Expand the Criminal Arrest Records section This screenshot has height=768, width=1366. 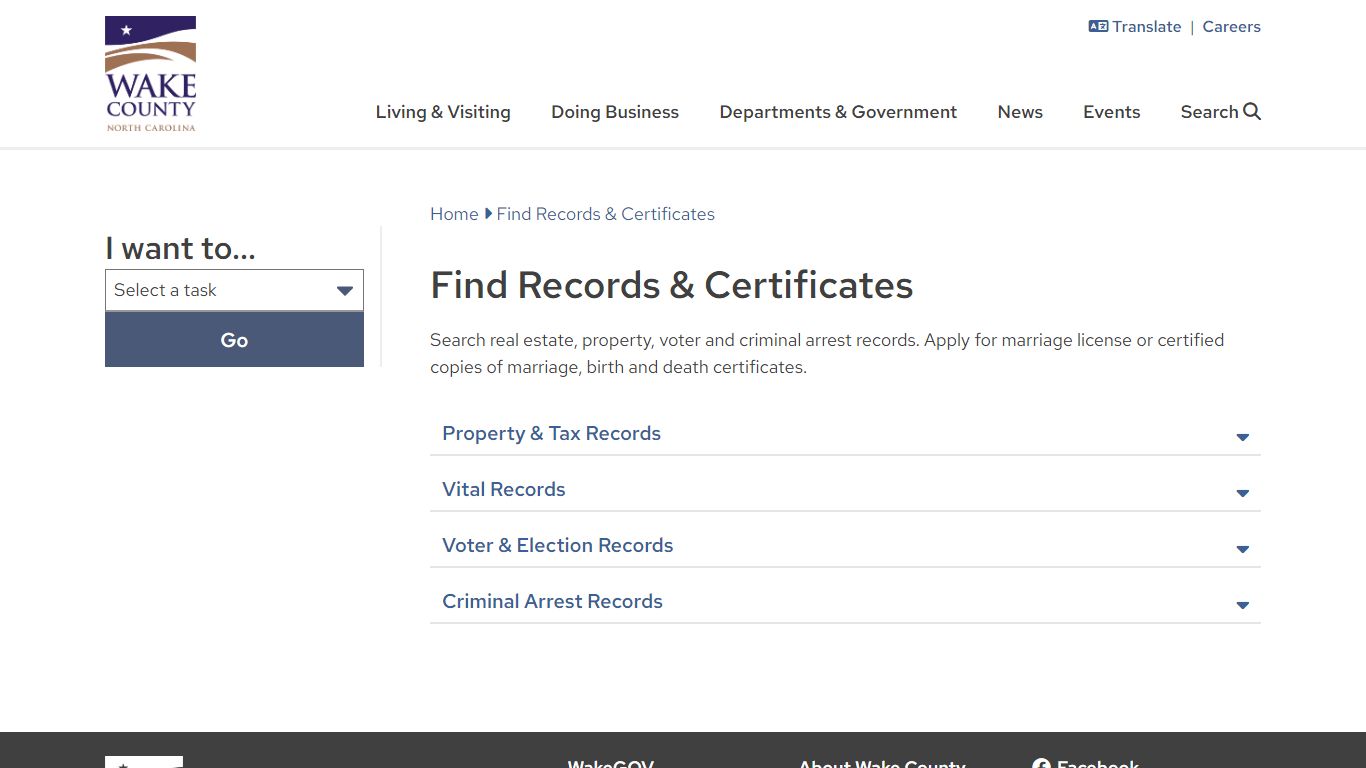pyautogui.click(x=845, y=602)
